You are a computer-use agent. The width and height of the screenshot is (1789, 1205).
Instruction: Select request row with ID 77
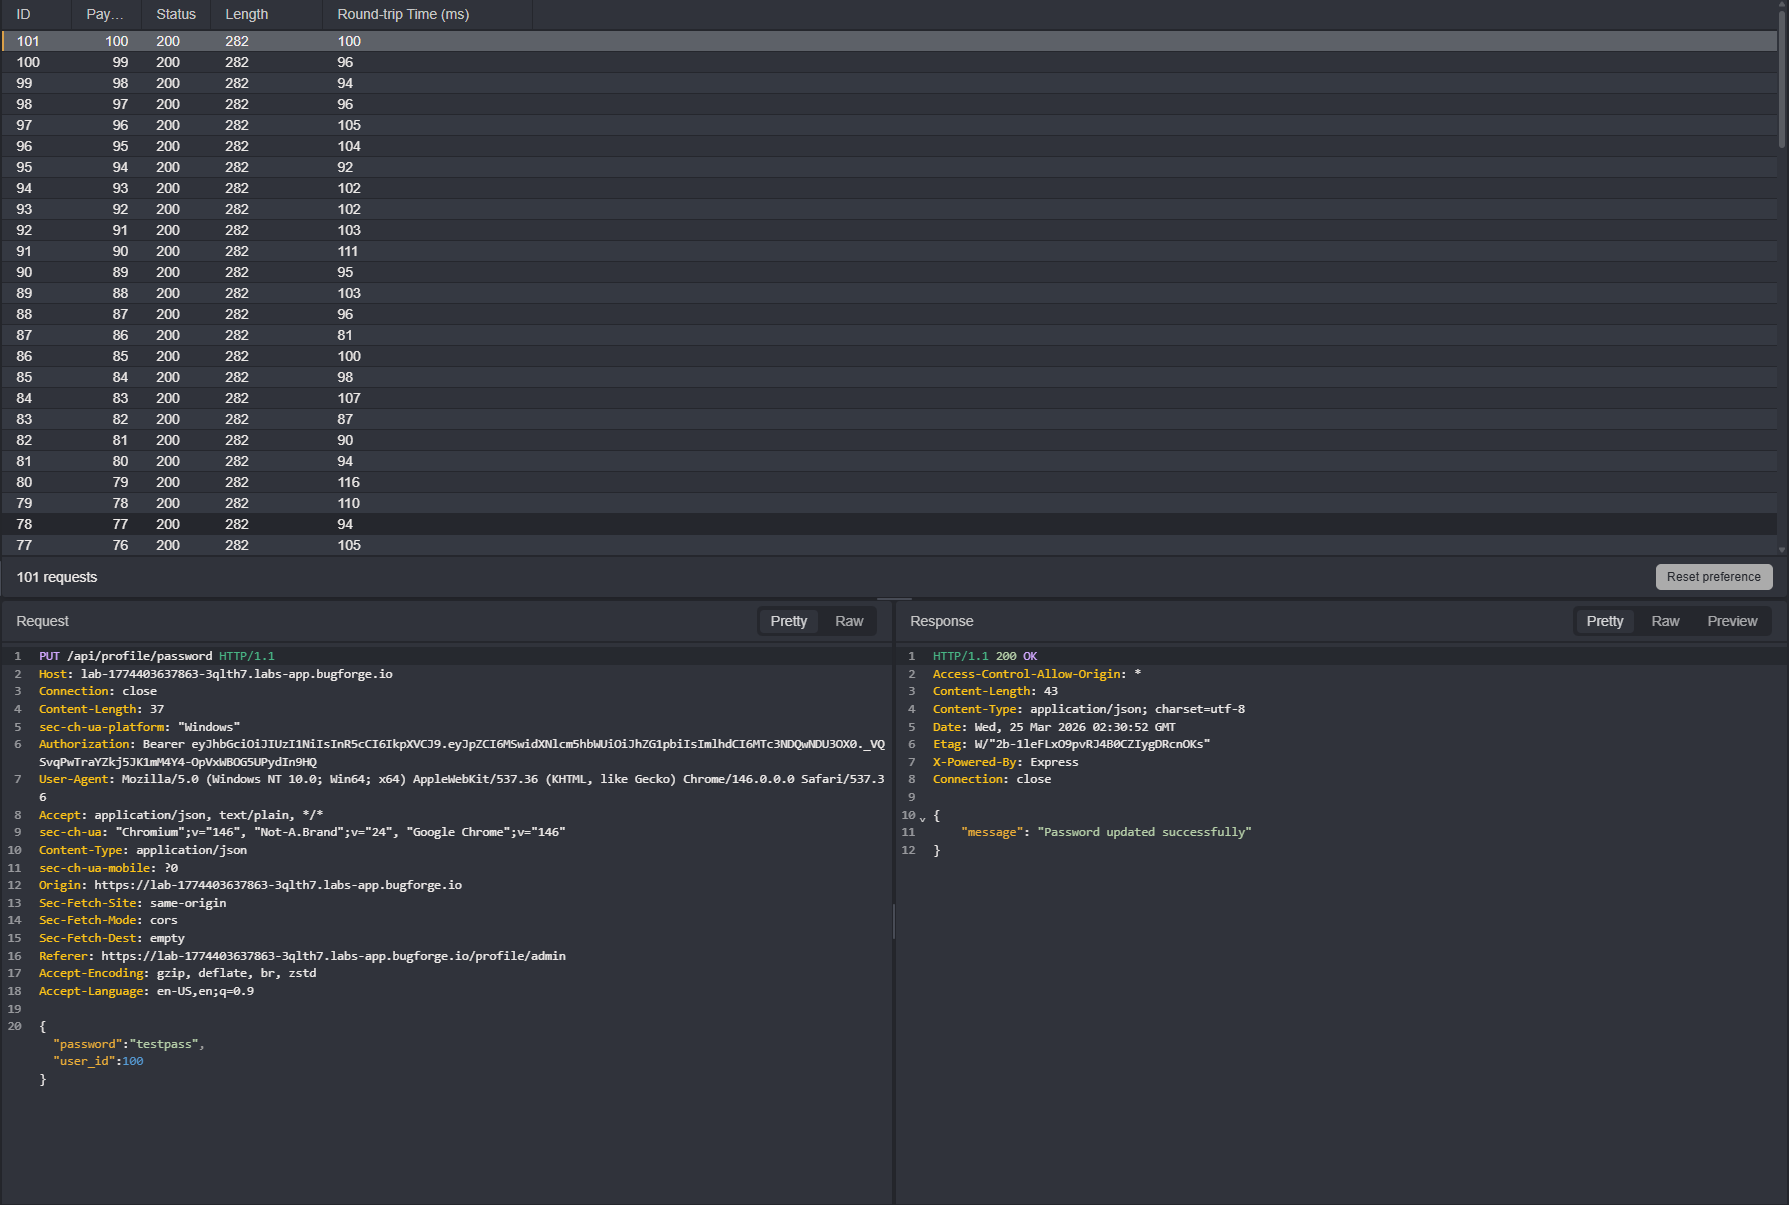pos(889,545)
